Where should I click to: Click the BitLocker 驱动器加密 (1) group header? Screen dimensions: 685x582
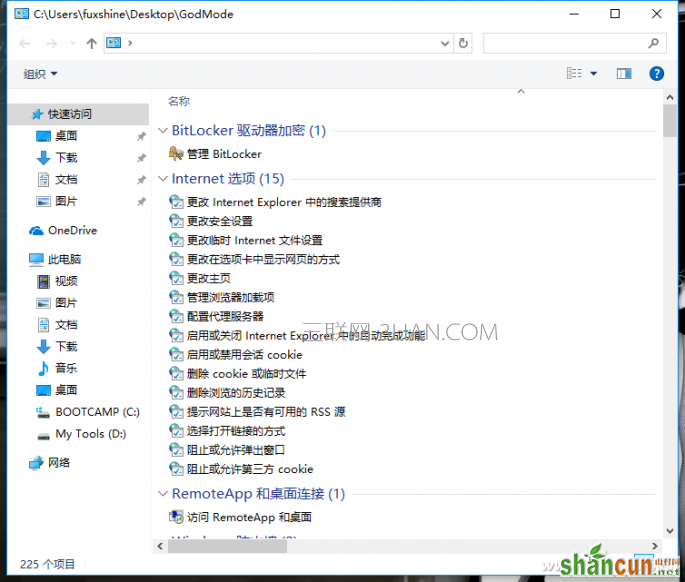click(249, 130)
